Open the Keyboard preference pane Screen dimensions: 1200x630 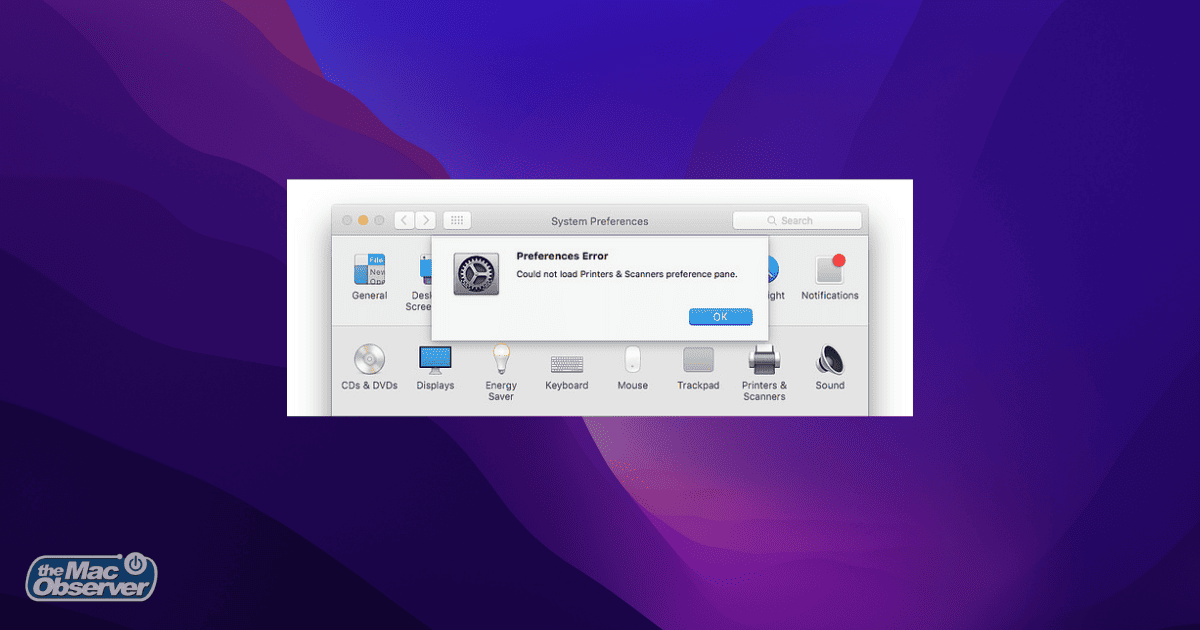tap(566, 361)
